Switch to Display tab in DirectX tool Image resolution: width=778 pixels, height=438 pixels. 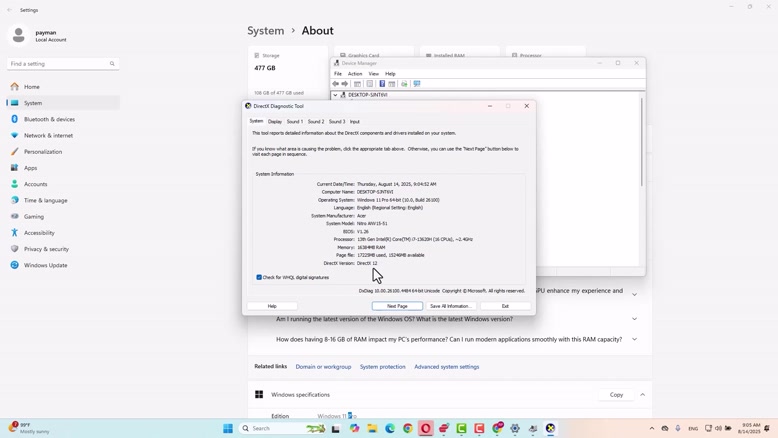(x=275, y=122)
